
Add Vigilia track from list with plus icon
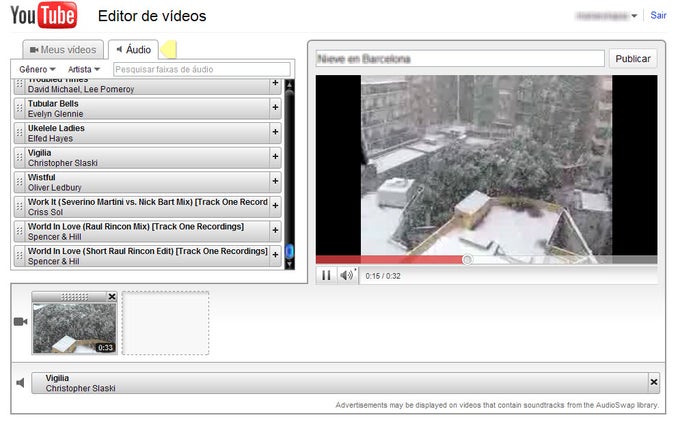coord(275,156)
